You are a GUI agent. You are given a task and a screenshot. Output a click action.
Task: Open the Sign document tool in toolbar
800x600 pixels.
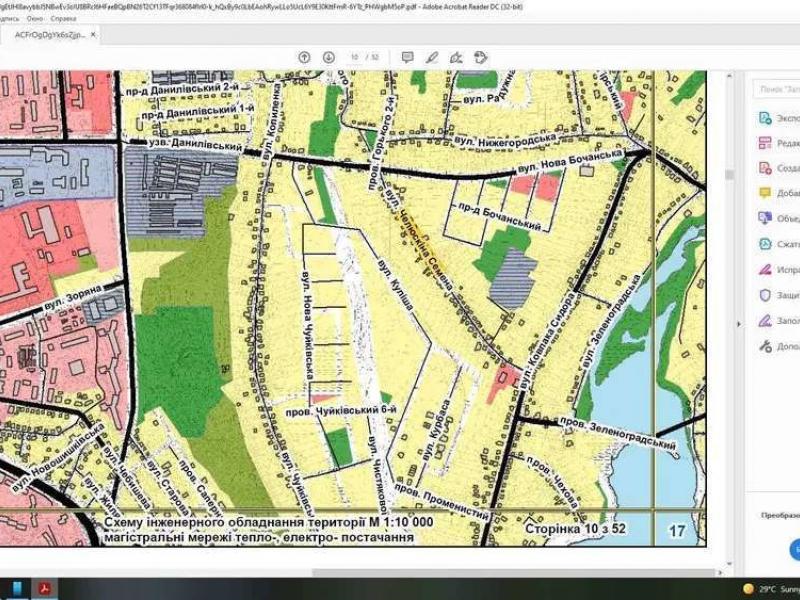(456, 57)
